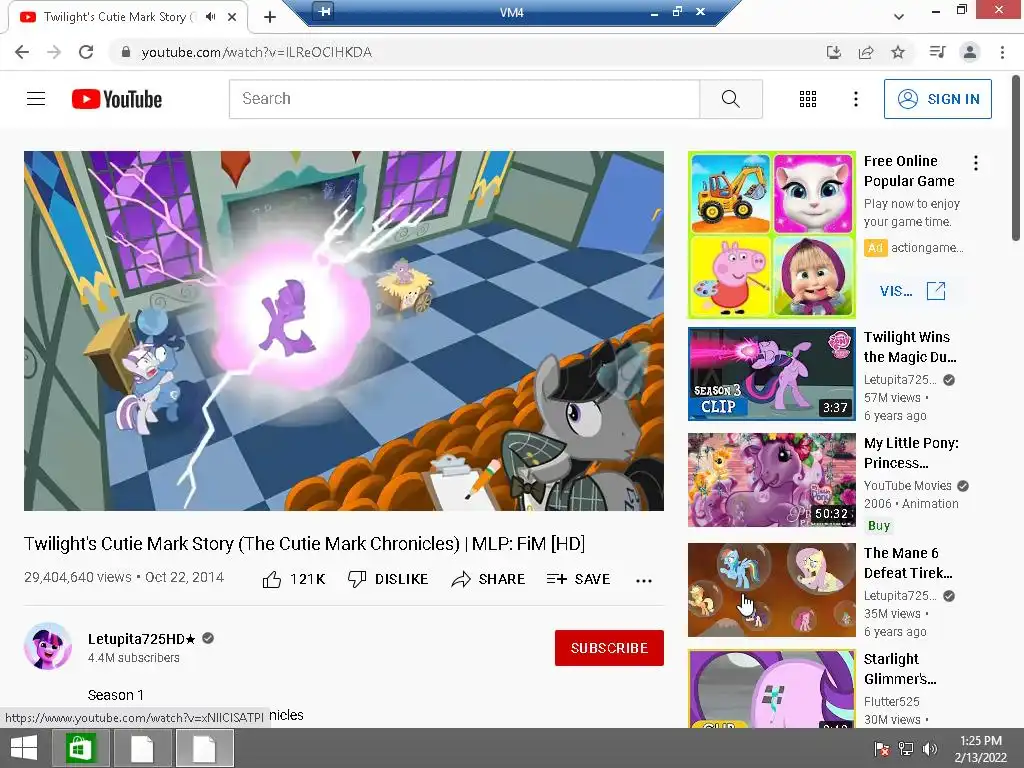Open Letupita725HD channel name link
Viewport: 1024px width, 768px height.
pyautogui.click(x=142, y=639)
